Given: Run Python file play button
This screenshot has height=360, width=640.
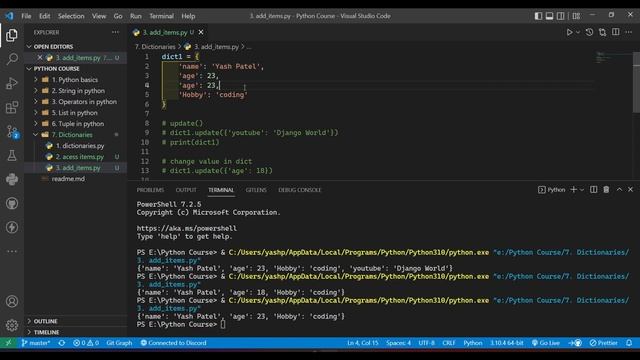Looking at the screenshot, I should (x=569, y=32).
